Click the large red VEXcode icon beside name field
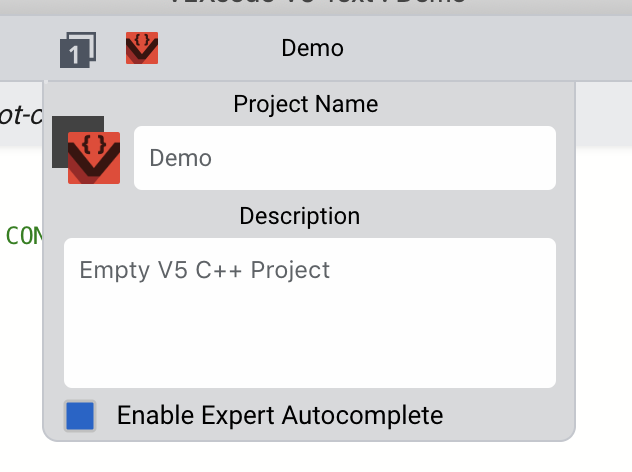Screen dimensions: 632x472 tap(94, 158)
